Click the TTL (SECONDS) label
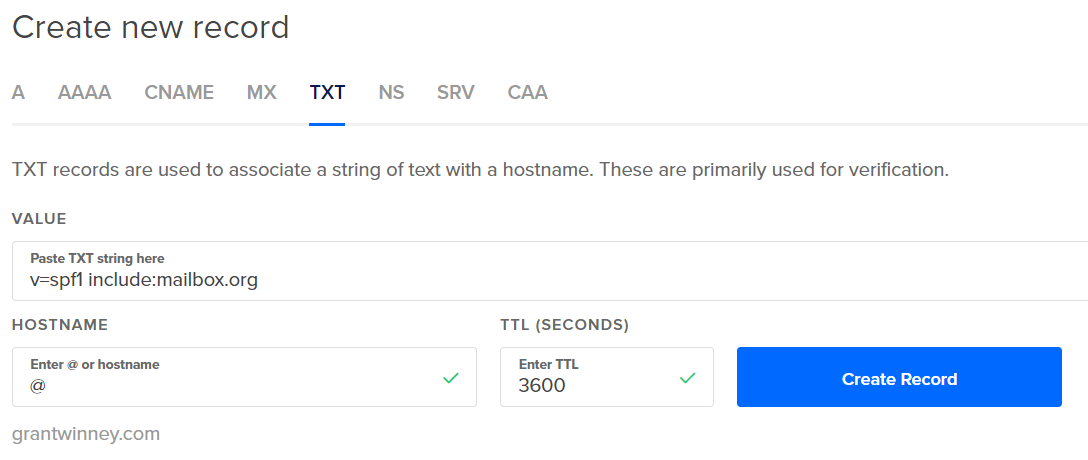1088x460 pixels. (564, 325)
